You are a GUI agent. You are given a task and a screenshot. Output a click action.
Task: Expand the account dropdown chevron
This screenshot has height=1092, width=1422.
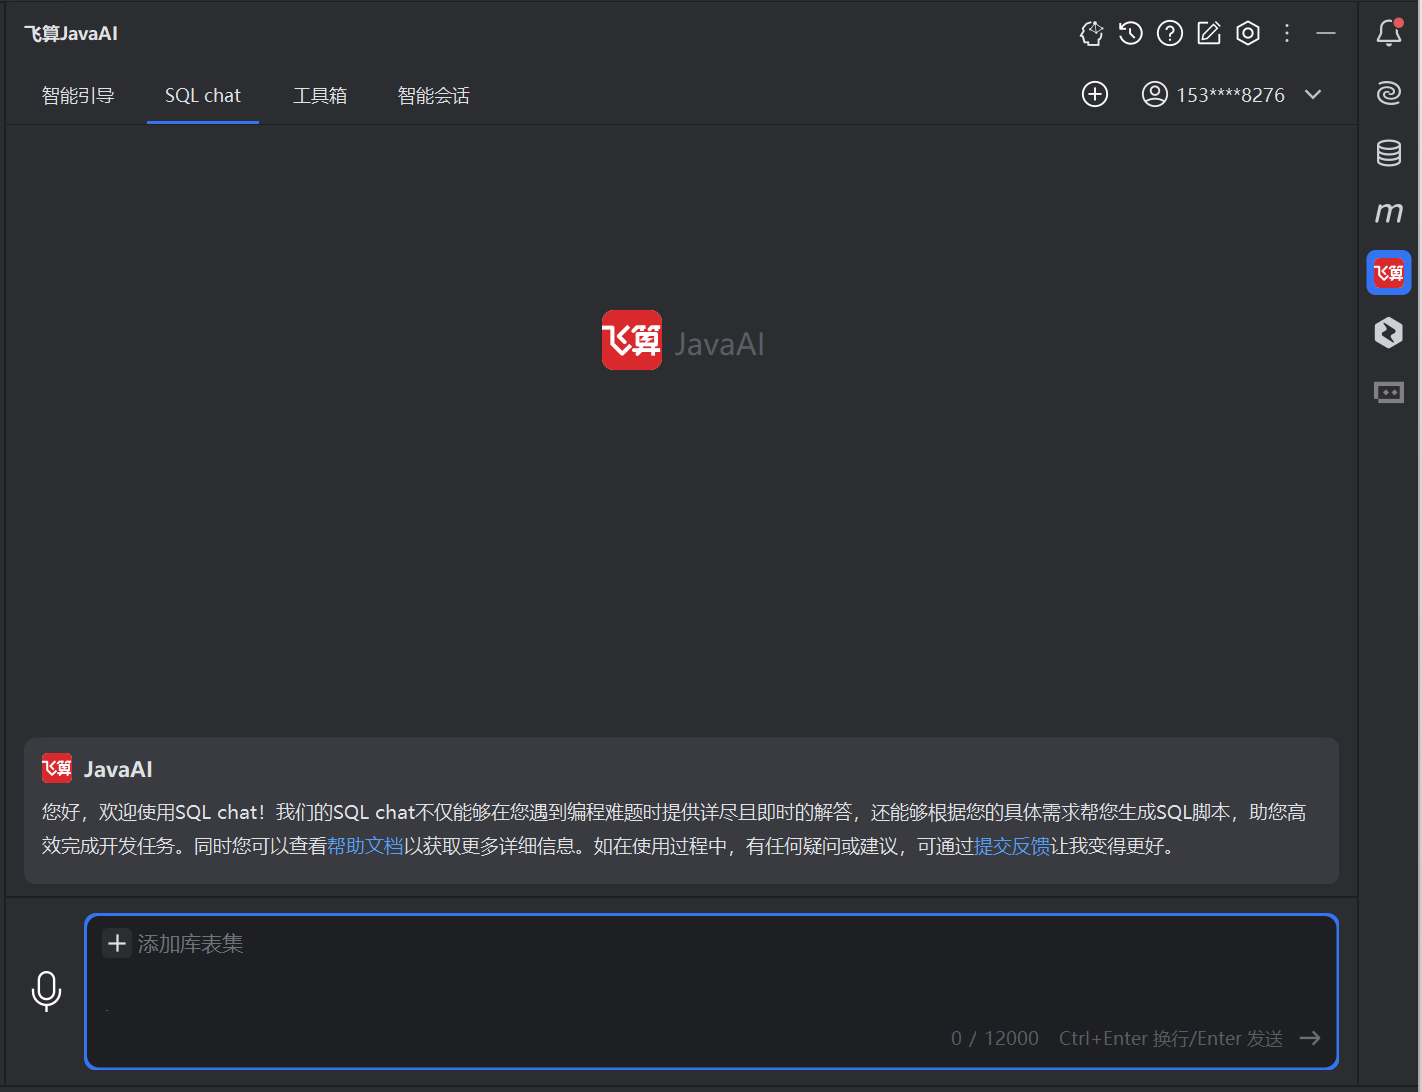coord(1314,94)
